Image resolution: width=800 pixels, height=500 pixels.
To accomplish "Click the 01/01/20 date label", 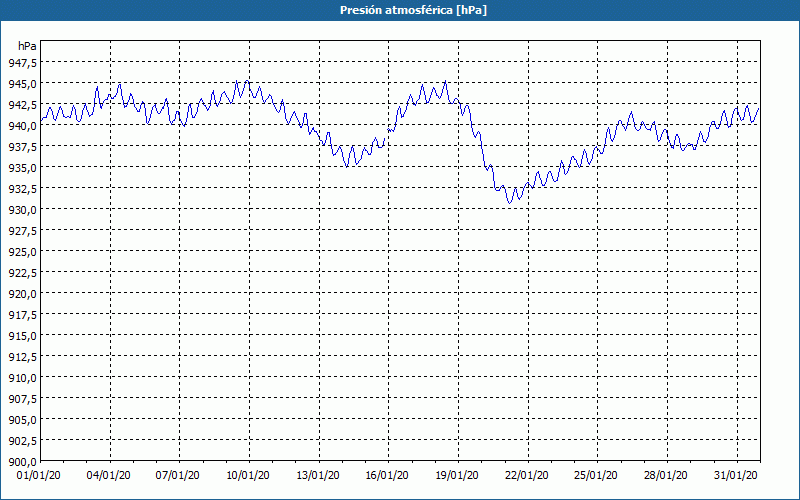I will coord(39,476).
